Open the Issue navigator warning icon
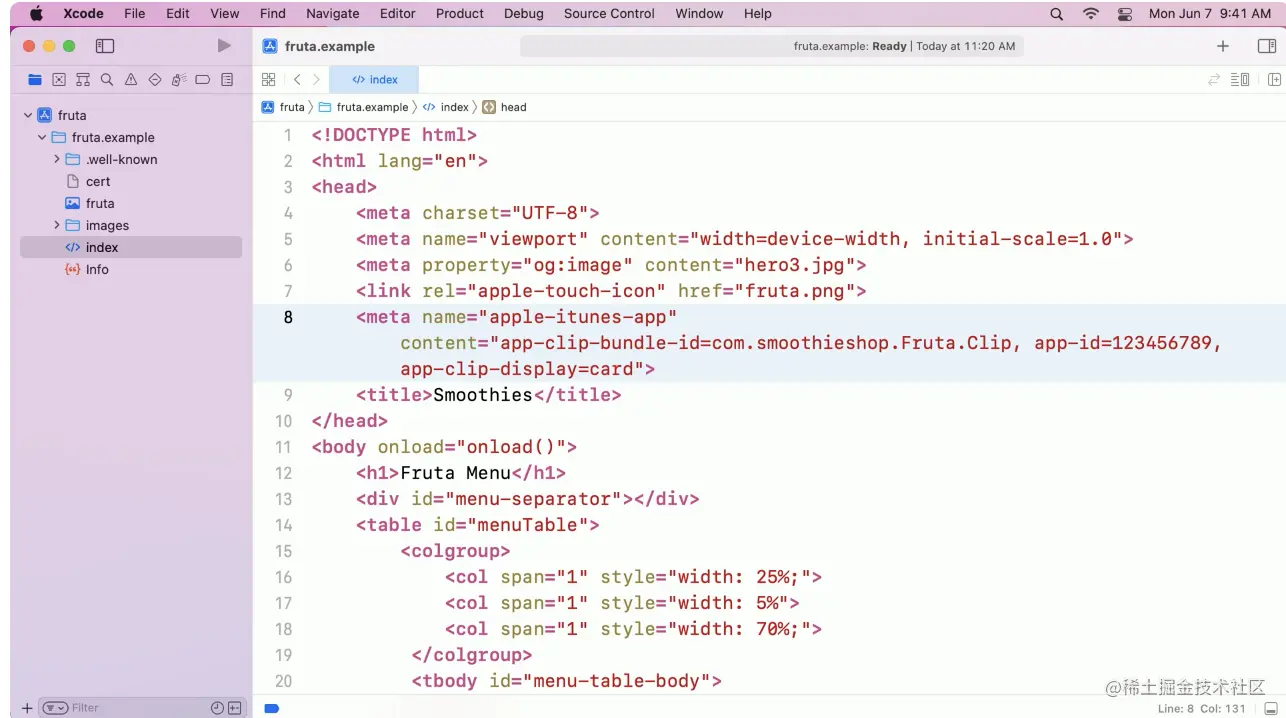The height and width of the screenshot is (718, 1286). click(131, 80)
